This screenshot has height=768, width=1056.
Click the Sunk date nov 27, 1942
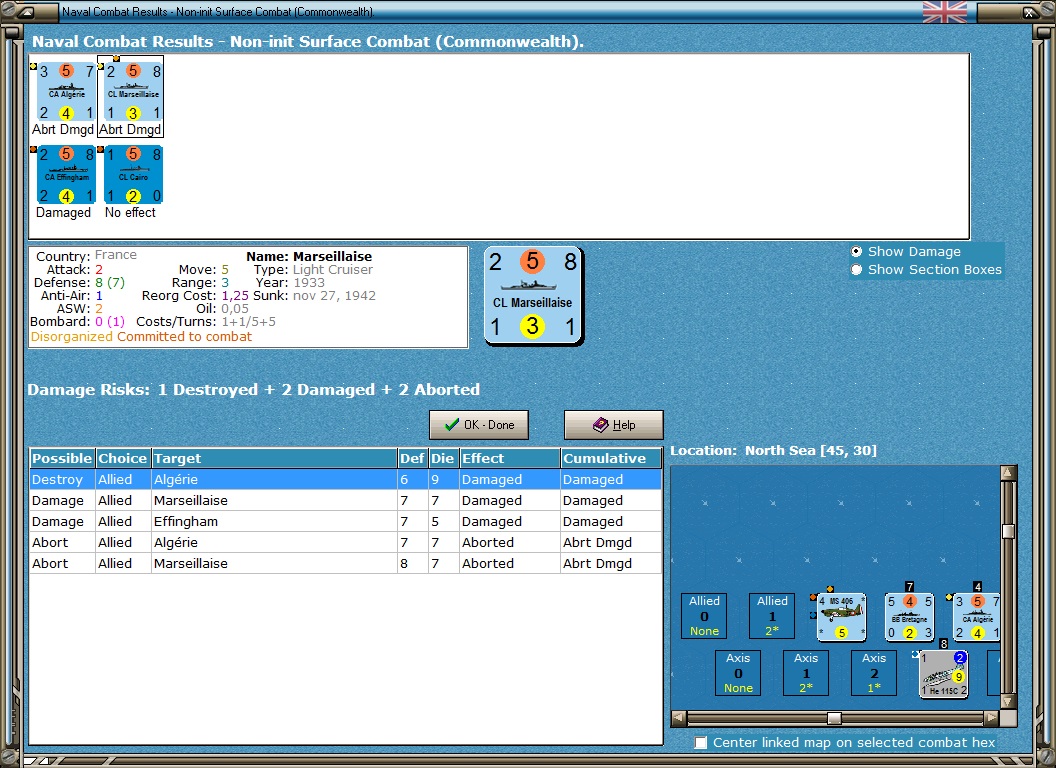pyautogui.click(x=334, y=296)
